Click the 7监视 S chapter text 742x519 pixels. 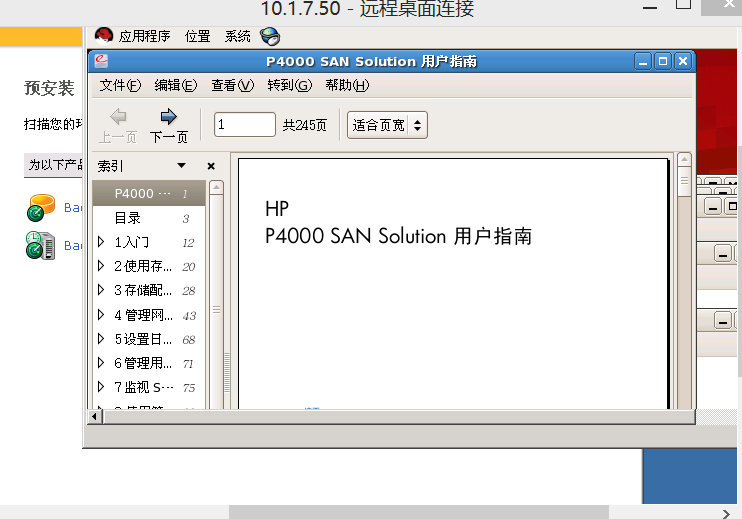click(x=143, y=387)
